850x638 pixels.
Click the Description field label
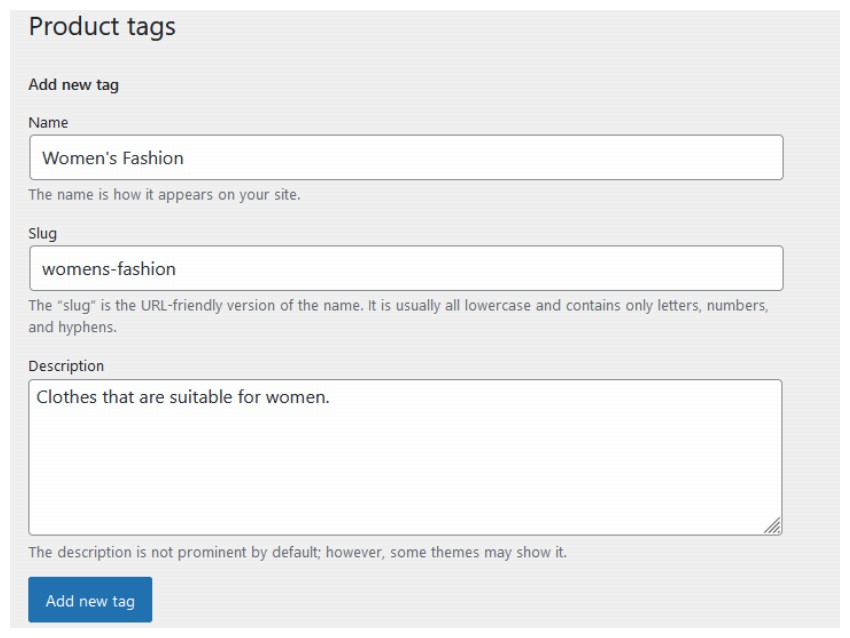pos(66,366)
